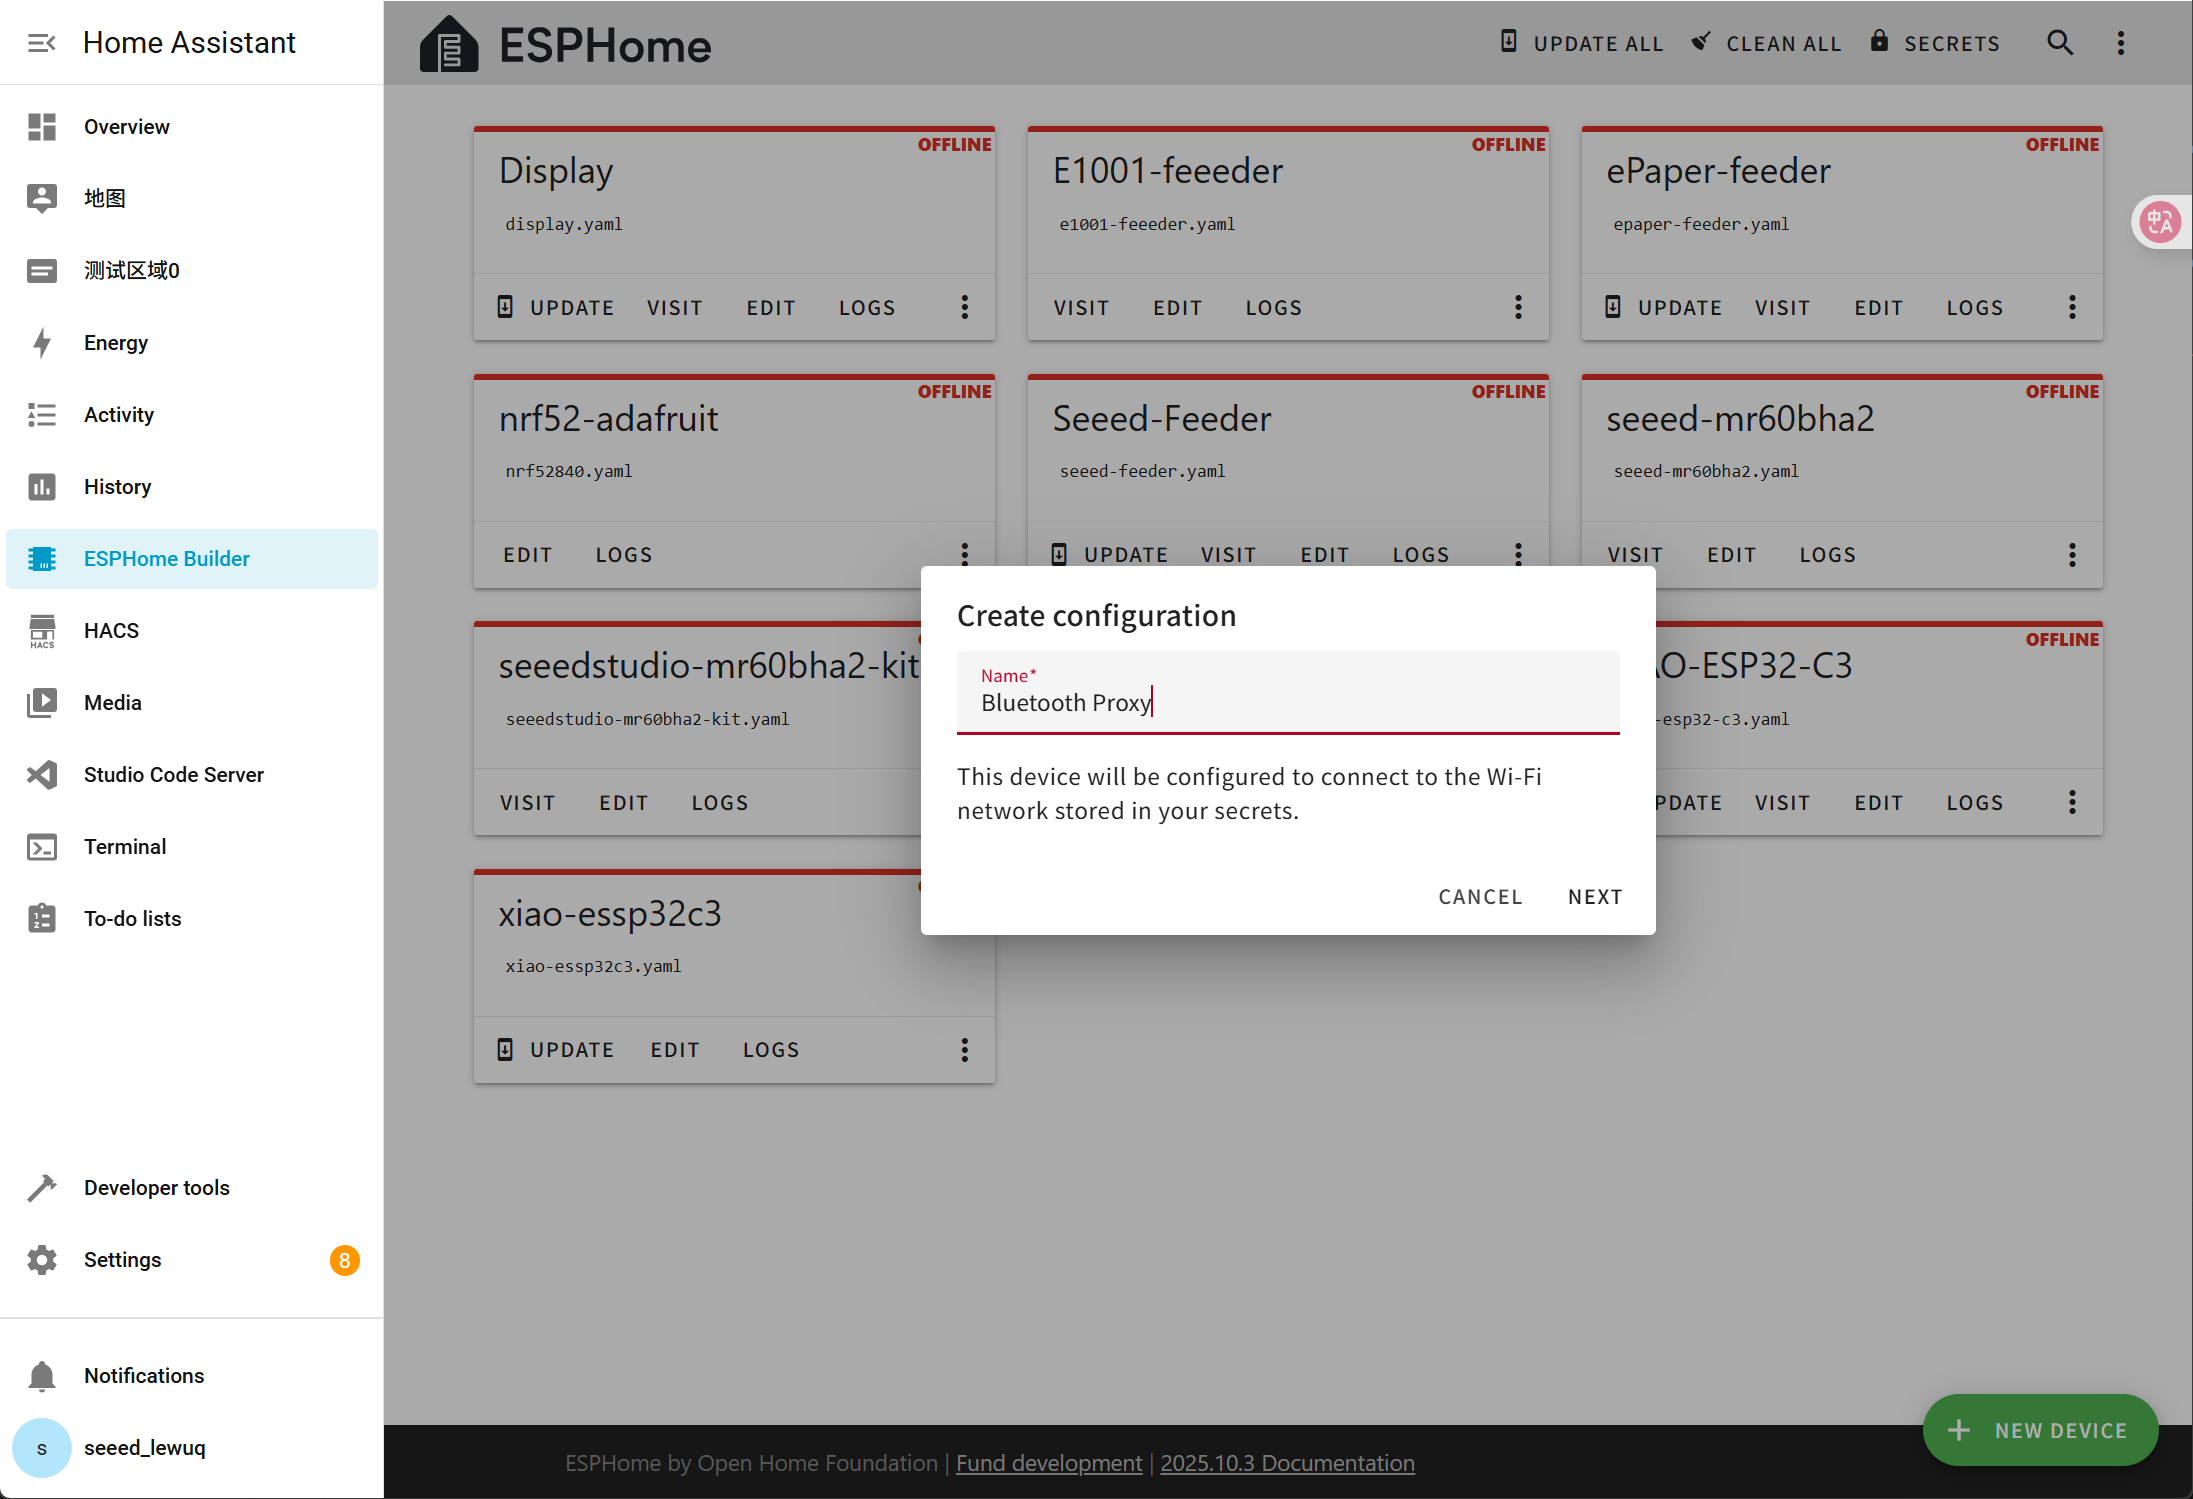
Task: Collapse the Home Assistant sidebar menu icon
Action: pyautogui.click(x=41, y=43)
